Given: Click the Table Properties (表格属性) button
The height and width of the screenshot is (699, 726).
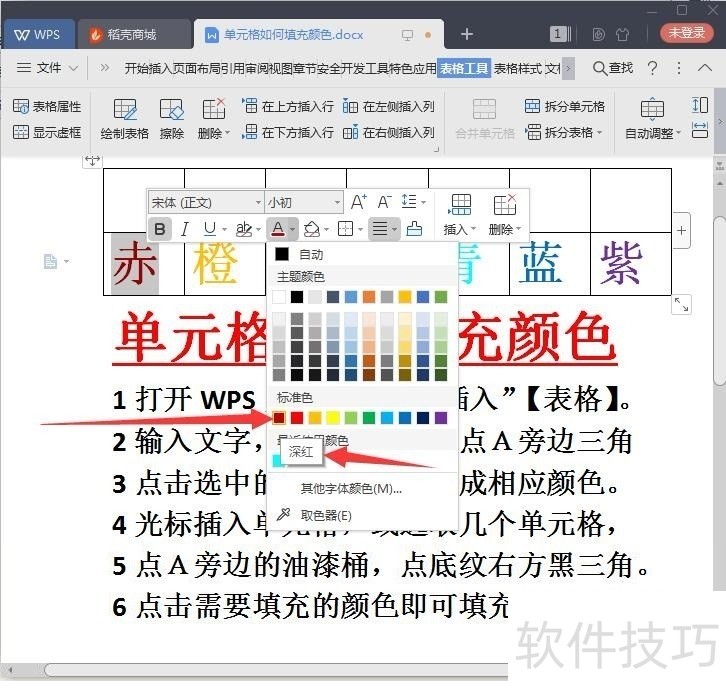Looking at the screenshot, I should [47, 106].
